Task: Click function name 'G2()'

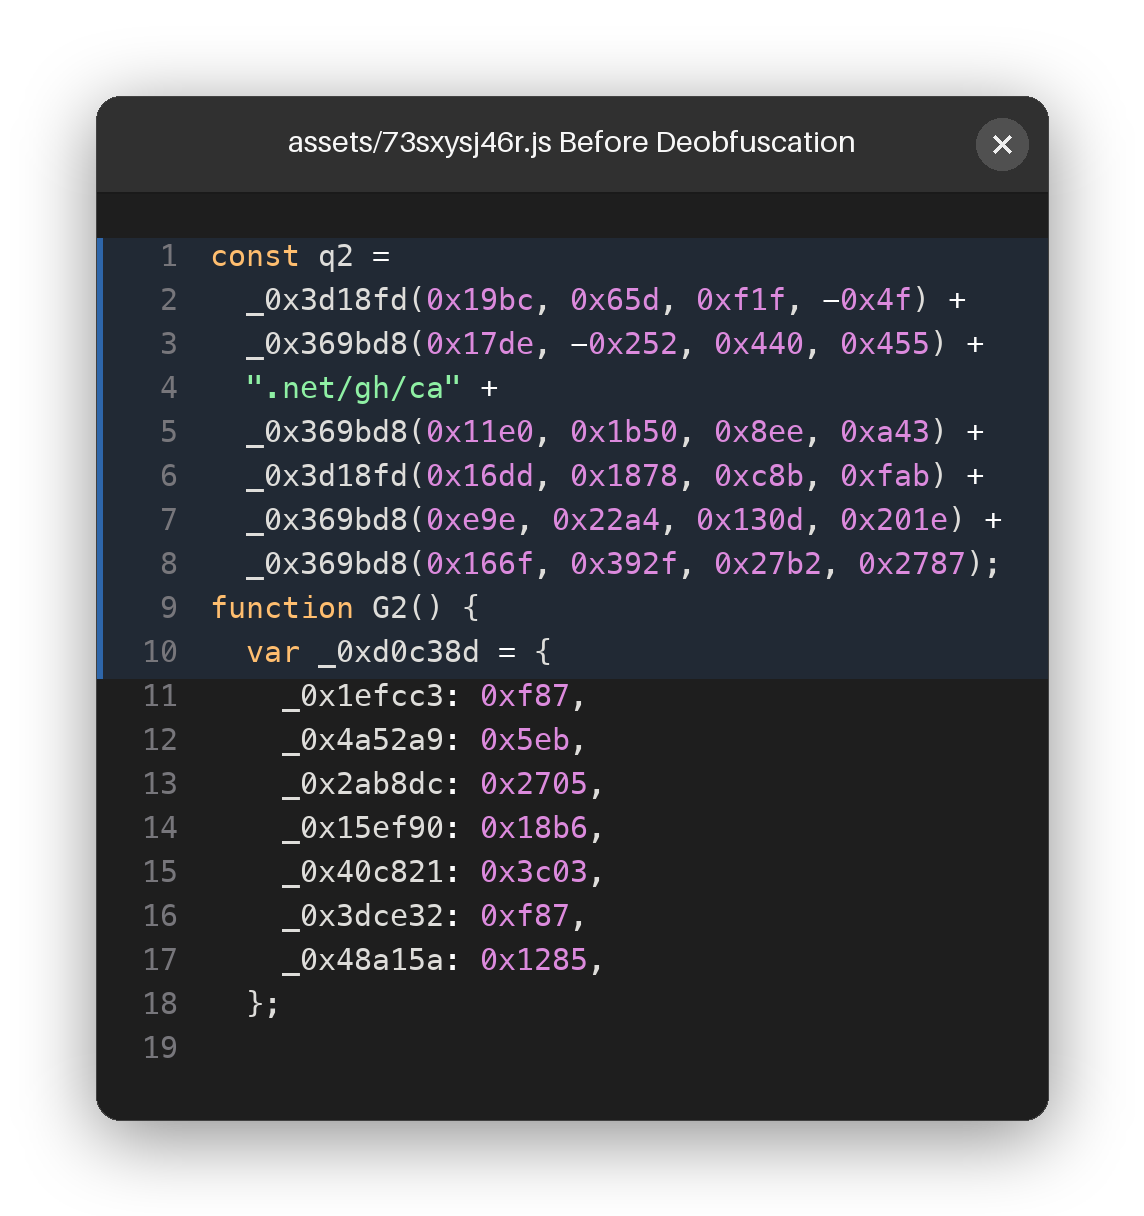Action: point(408,608)
